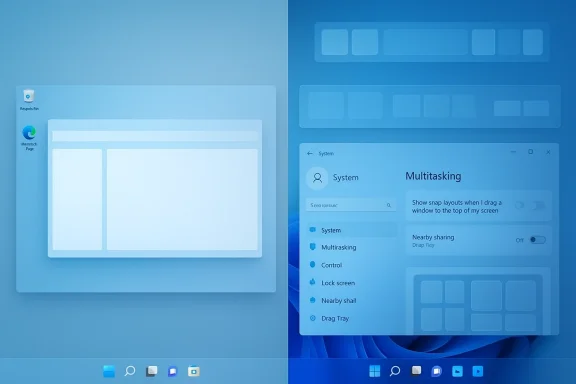Open Windows Start on the right taskbar
This screenshot has height=384, width=576.
374,371
